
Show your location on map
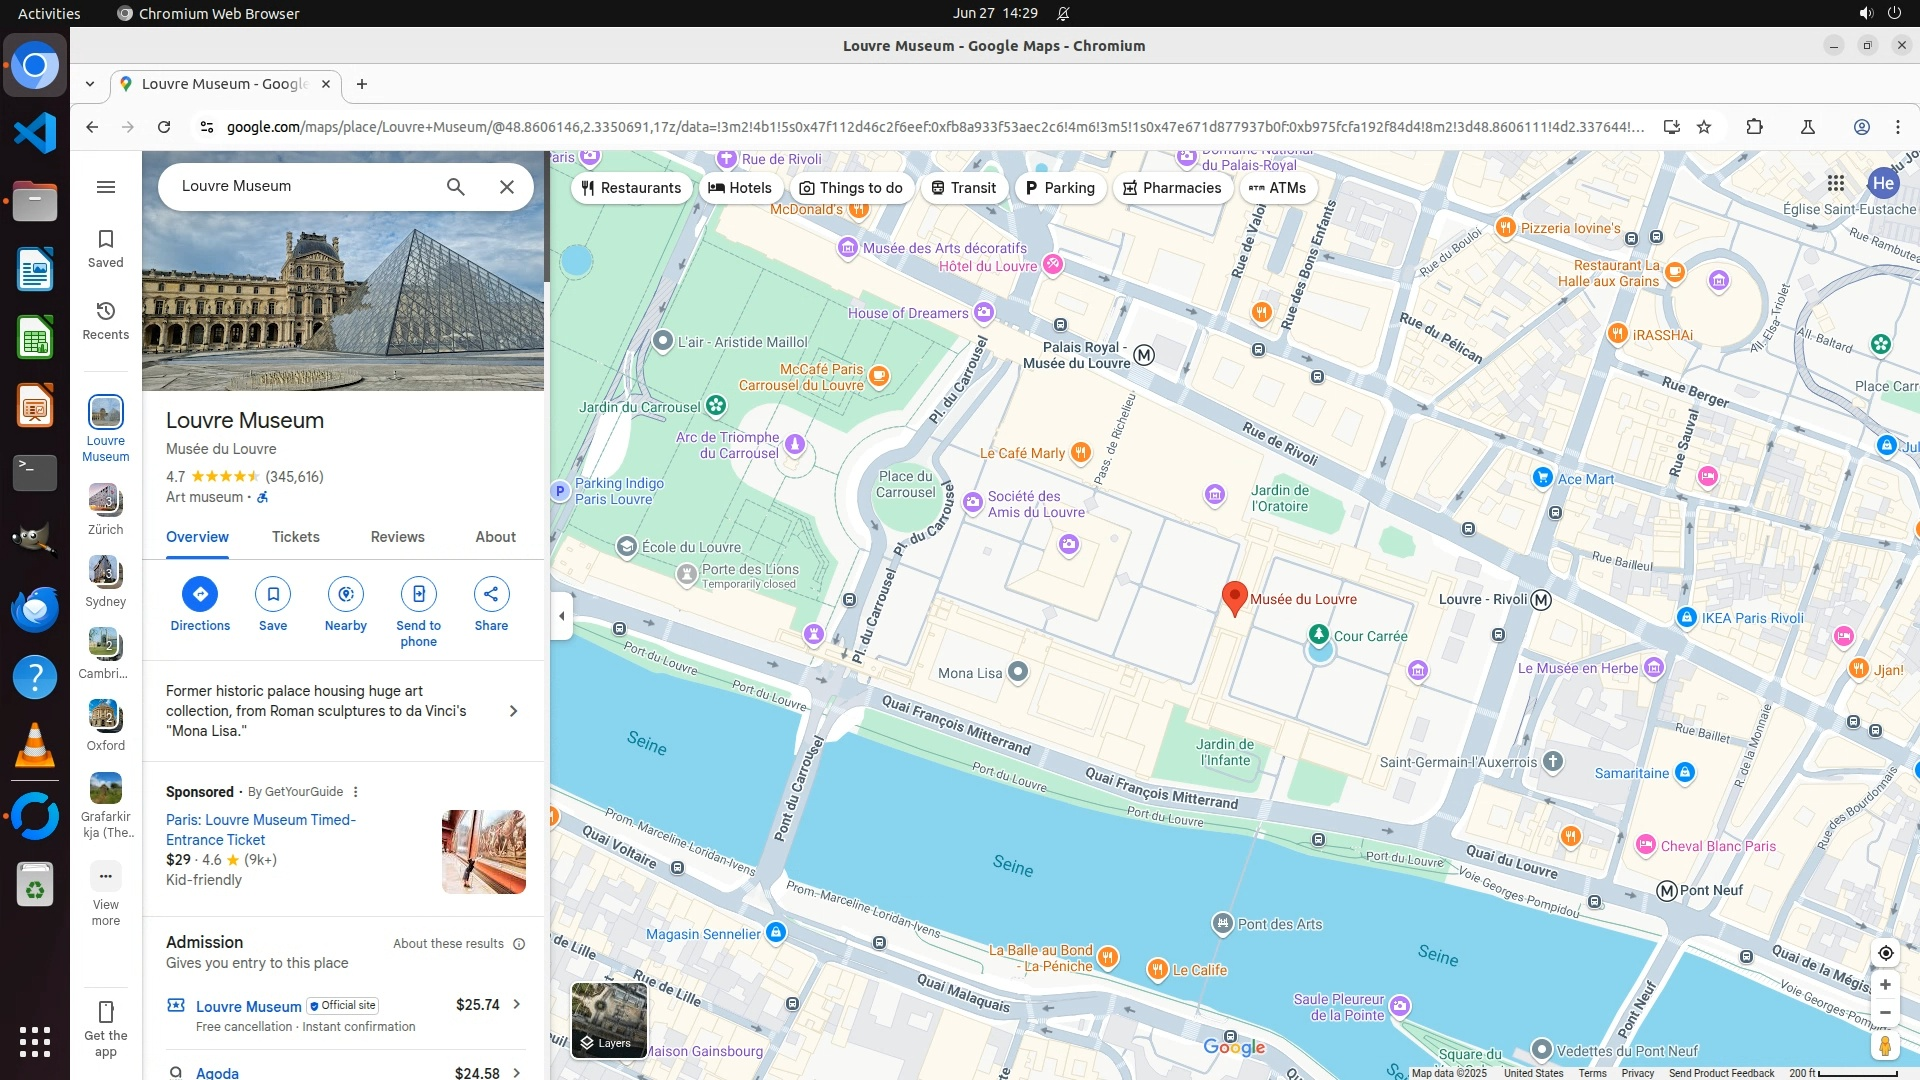coord(1885,953)
